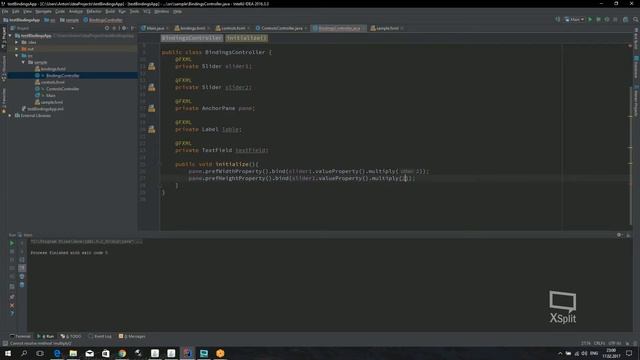The width and height of the screenshot is (640, 360).
Task: Open the Messages tool window
Action: coord(132,336)
